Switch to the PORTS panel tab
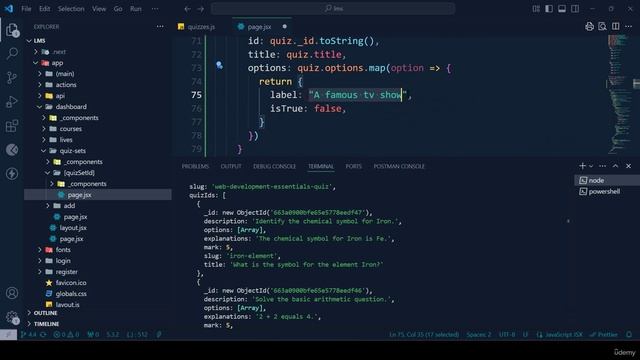This screenshot has height=360, width=640. 353,166
